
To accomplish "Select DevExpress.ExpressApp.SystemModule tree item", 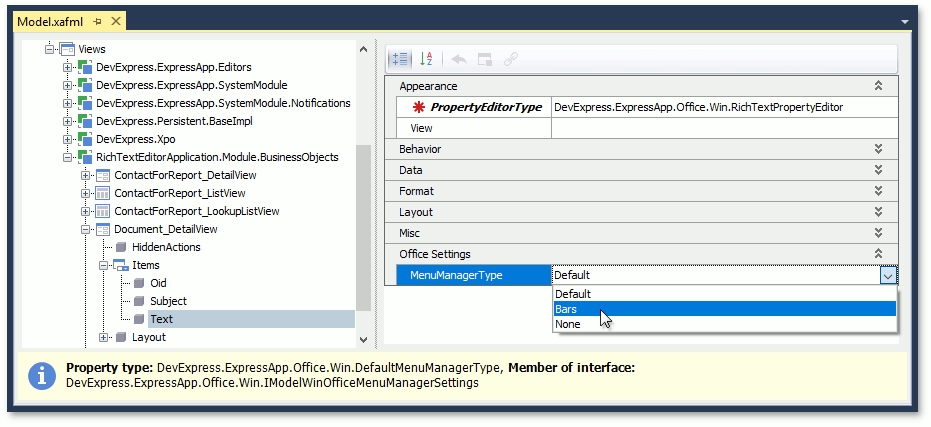I will coord(192,85).
